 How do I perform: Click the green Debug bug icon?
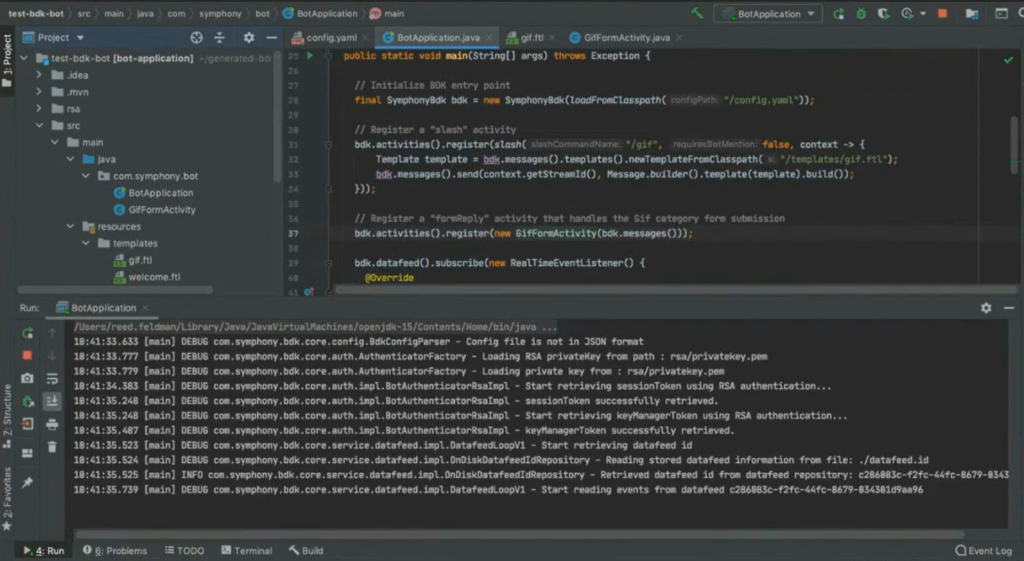860,14
